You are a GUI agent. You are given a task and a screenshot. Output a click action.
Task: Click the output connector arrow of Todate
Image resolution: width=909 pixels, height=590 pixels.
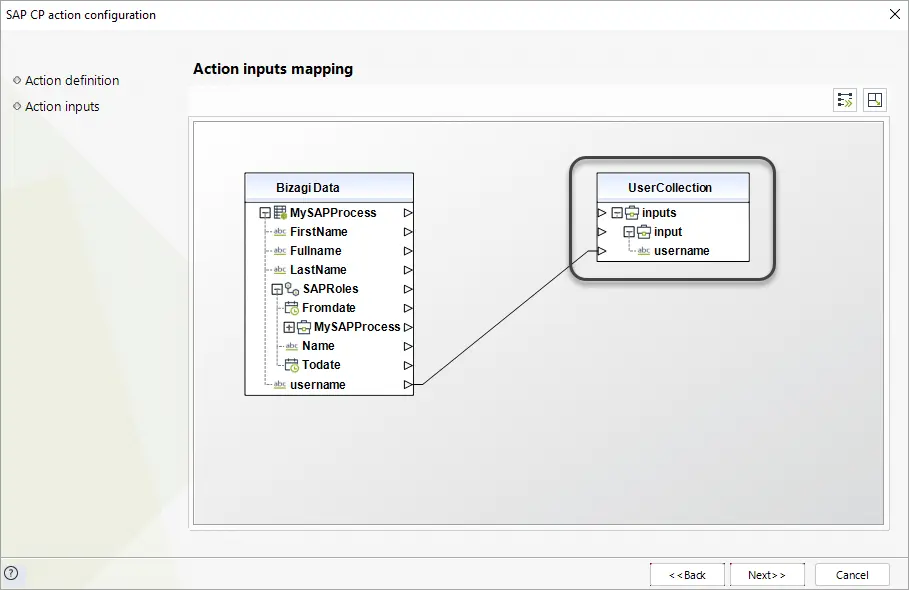click(408, 366)
